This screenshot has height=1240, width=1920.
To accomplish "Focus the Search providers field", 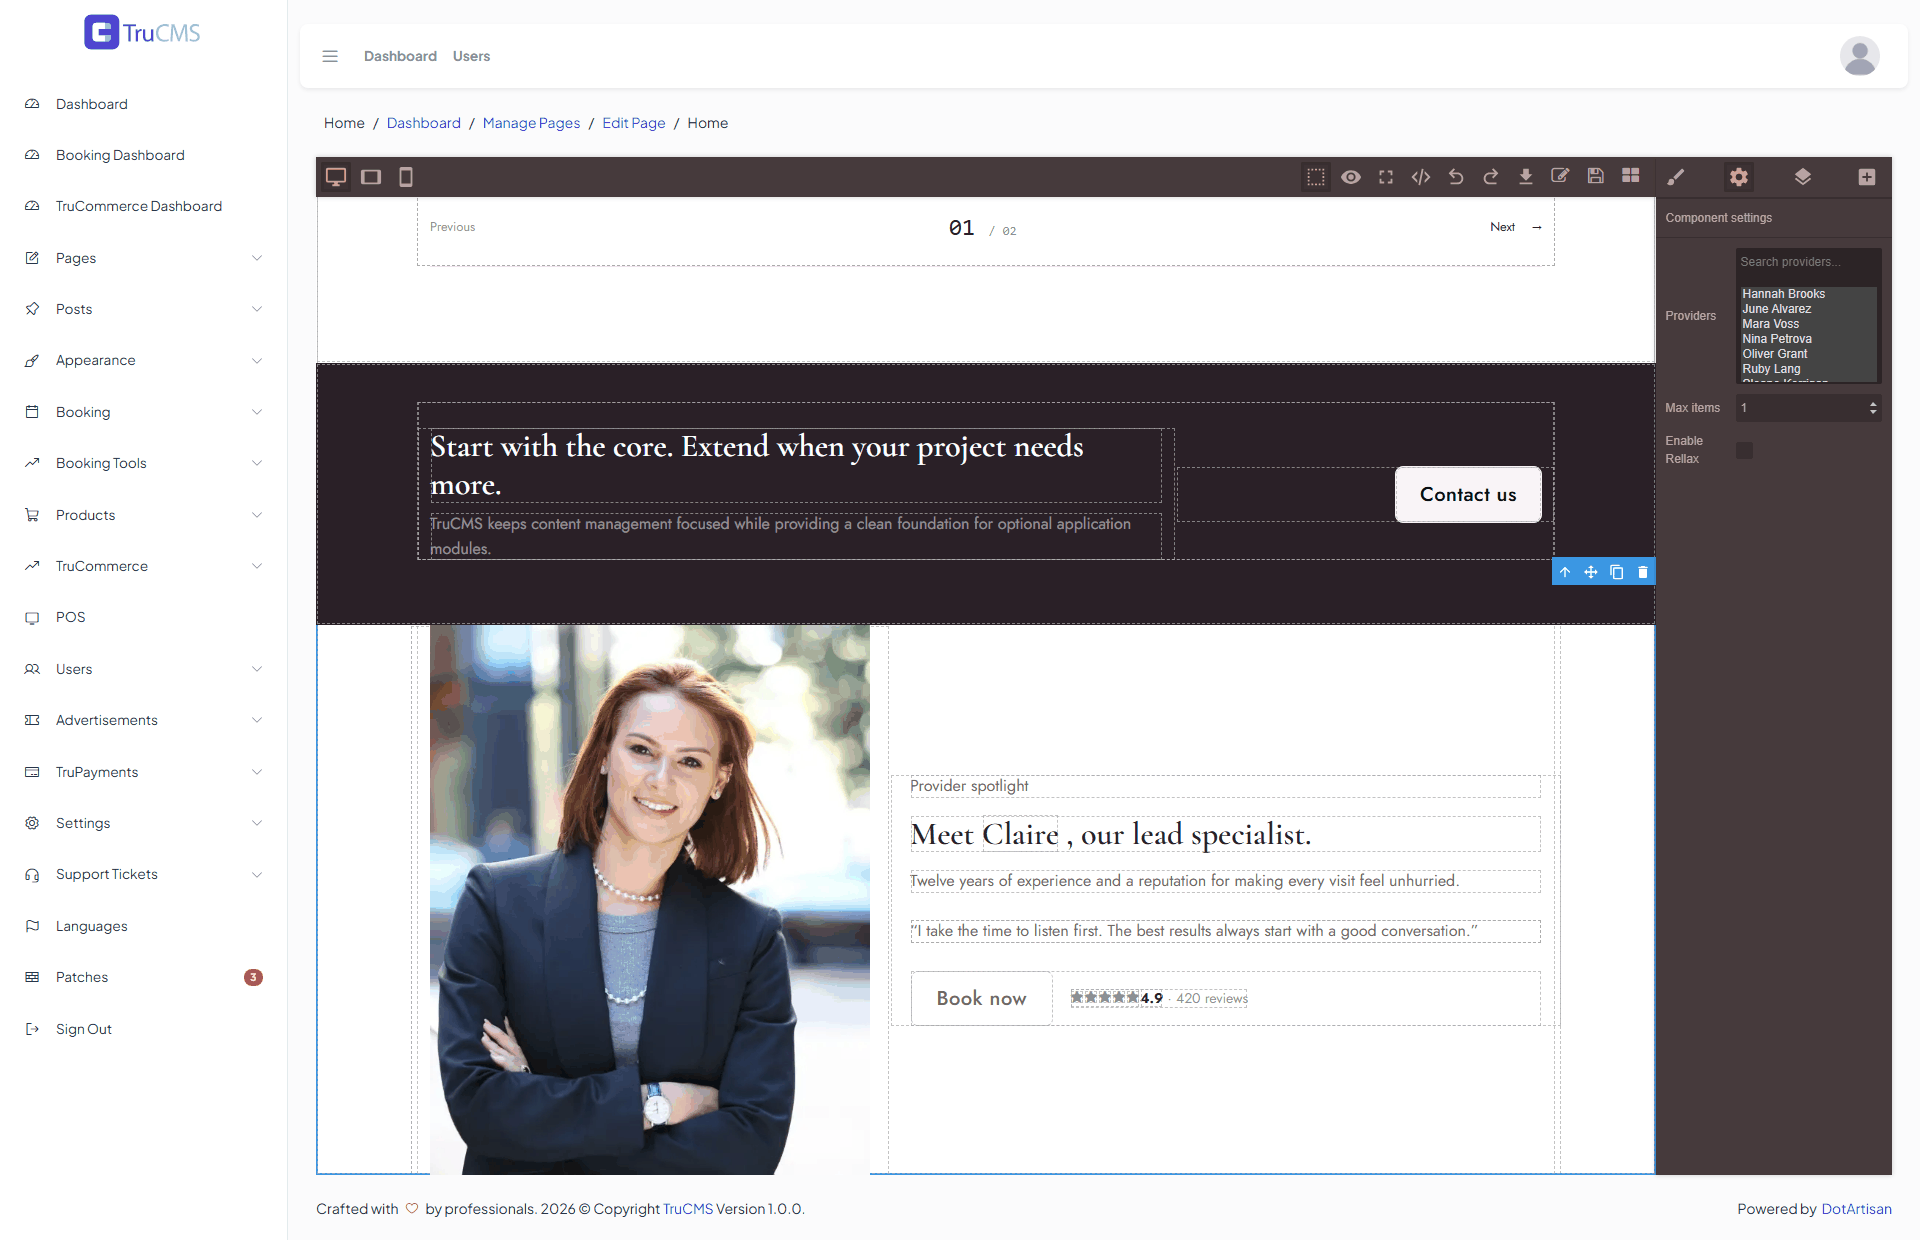I will [1808, 262].
